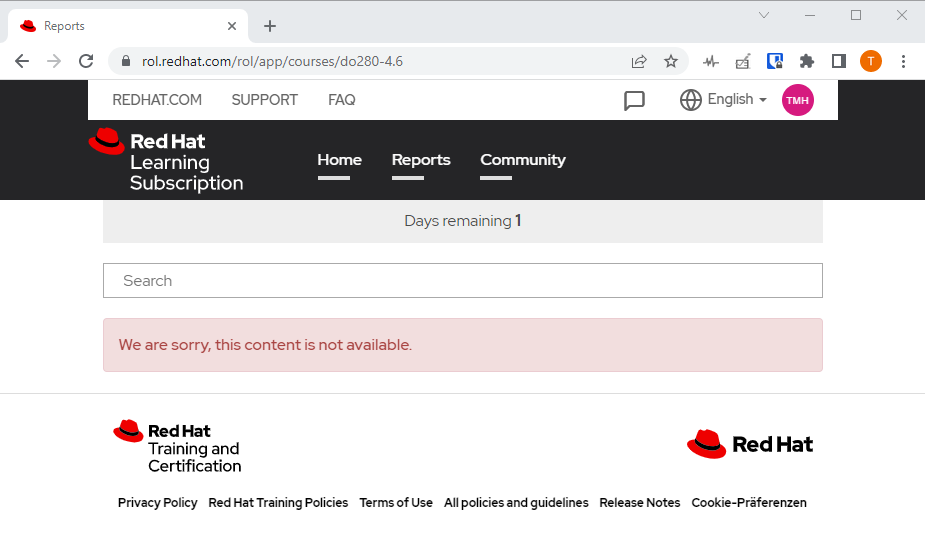The image size is (925, 551).
Task: Select the Community navigation item
Action: click(522, 160)
